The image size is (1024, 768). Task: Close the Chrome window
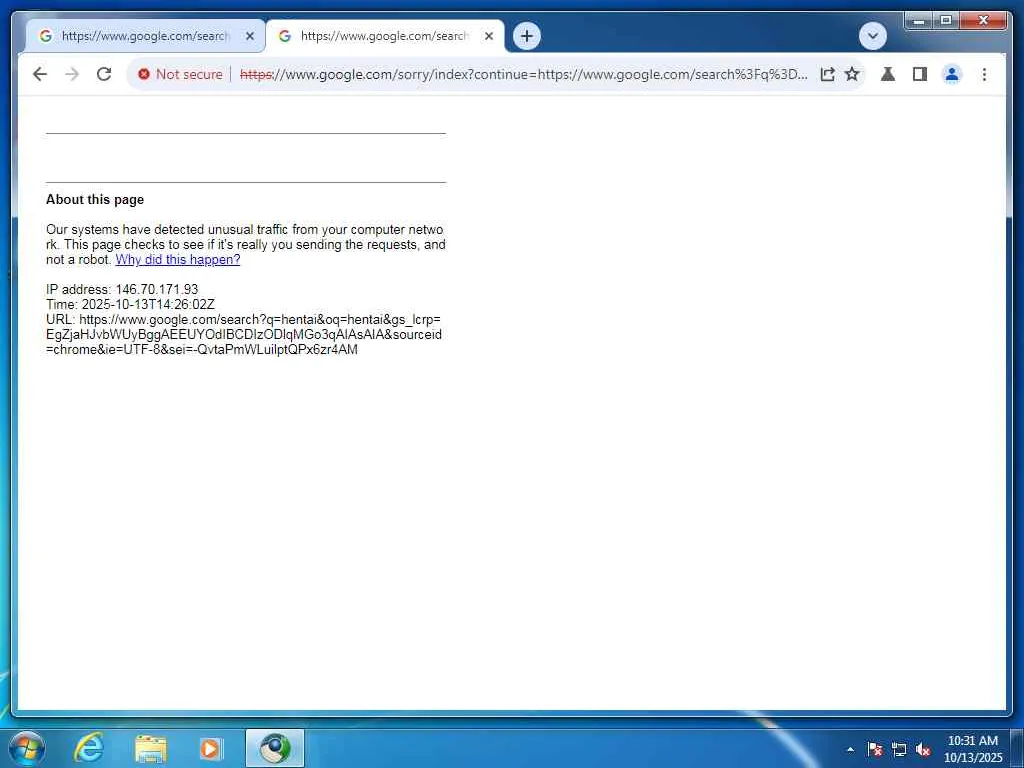pos(983,21)
